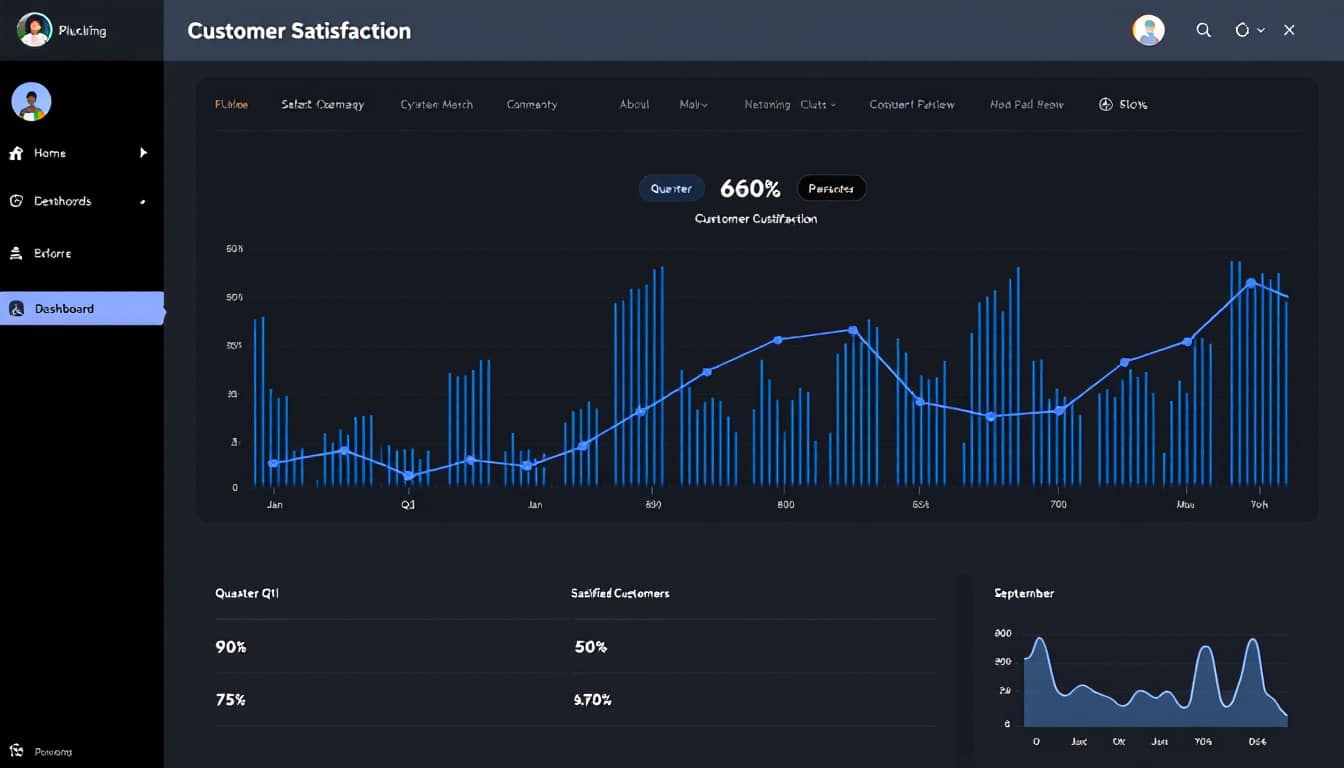Viewport: 1344px width, 768px height.
Task: Select the orange highlighted first tab
Action: (231, 104)
